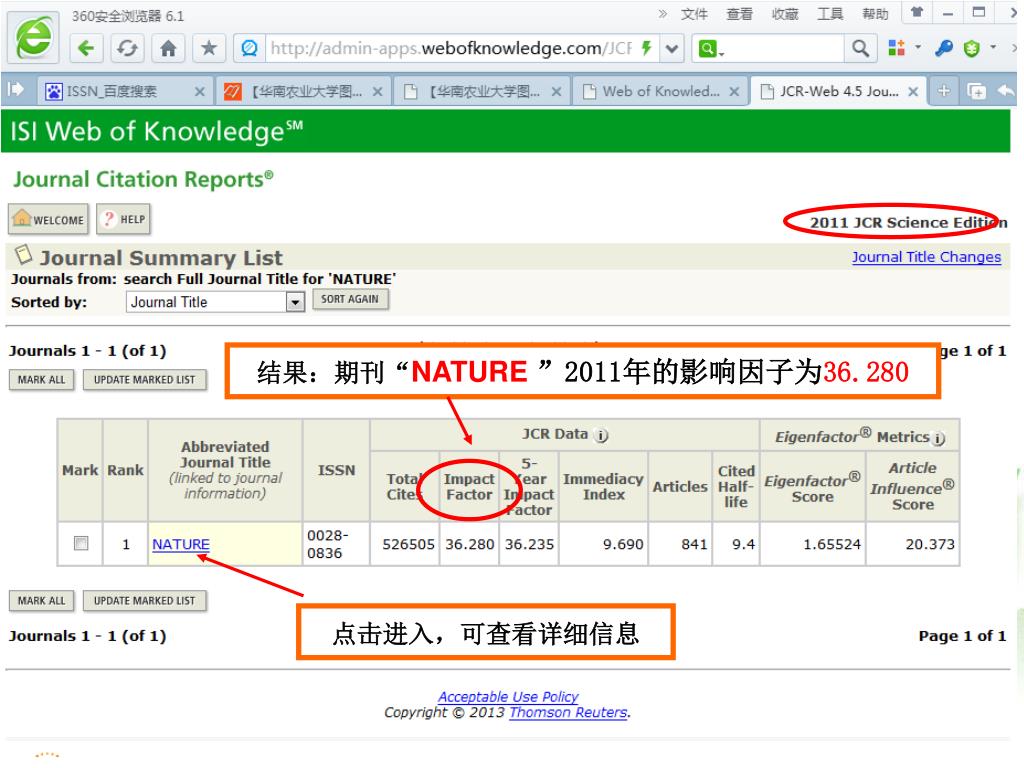Screen dimensions: 1024x768
Task: Open the Journal Title Changes link
Action: point(926,257)
